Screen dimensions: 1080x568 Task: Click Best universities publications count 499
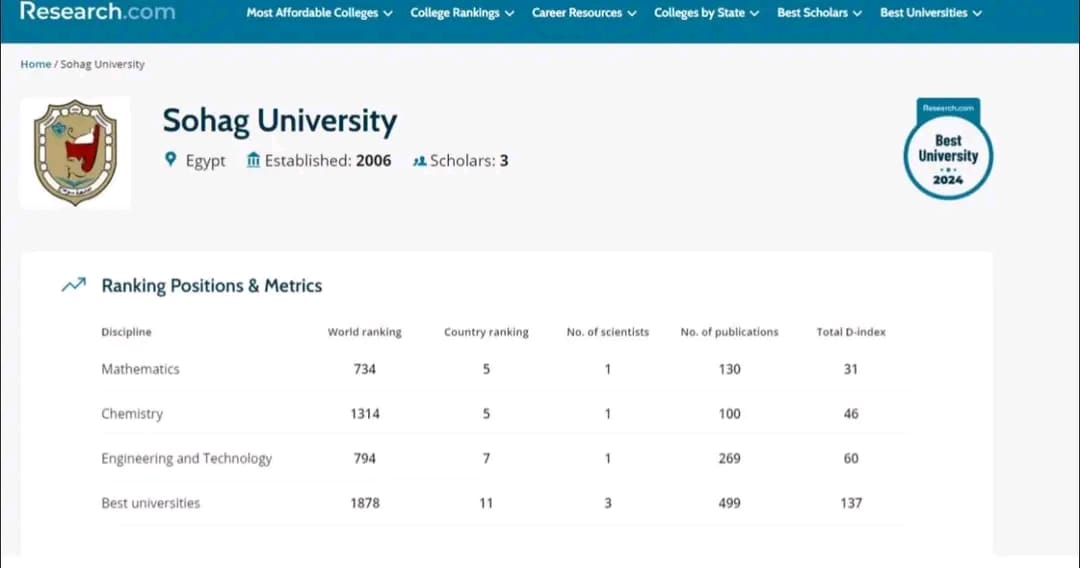point(729,503)
